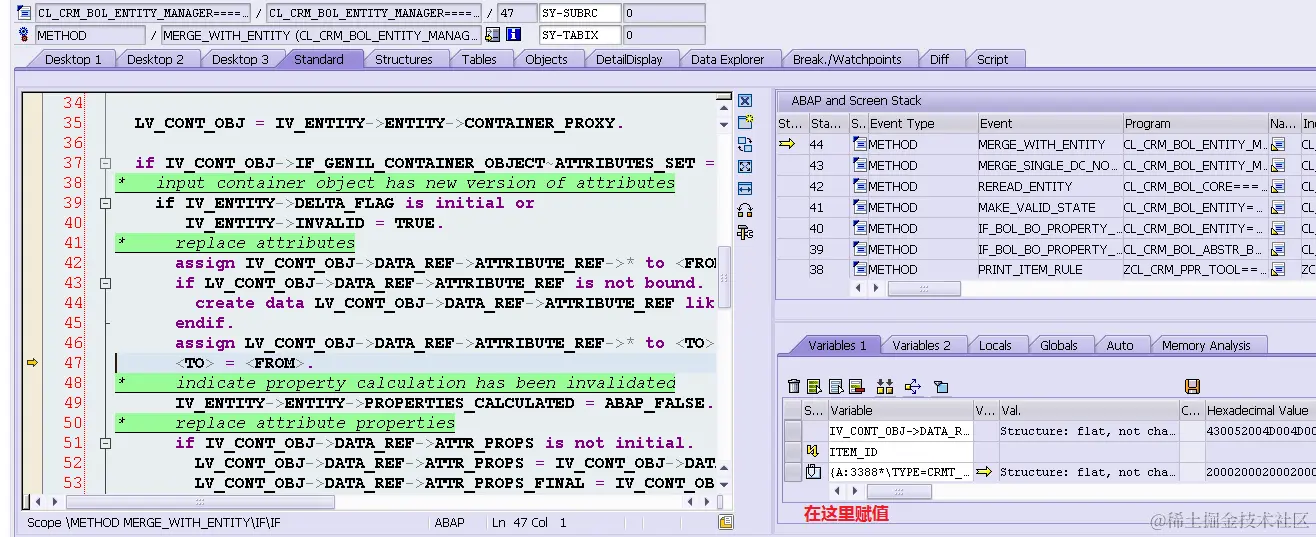Click the replace tool icon in vertical toolbar
This screenshot has width=1316, height=537.
click(x=744, y=145)
